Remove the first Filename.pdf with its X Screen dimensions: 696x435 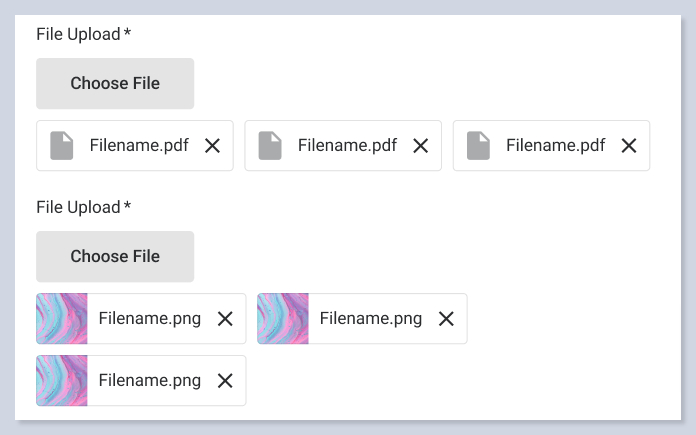coord(212,146)
